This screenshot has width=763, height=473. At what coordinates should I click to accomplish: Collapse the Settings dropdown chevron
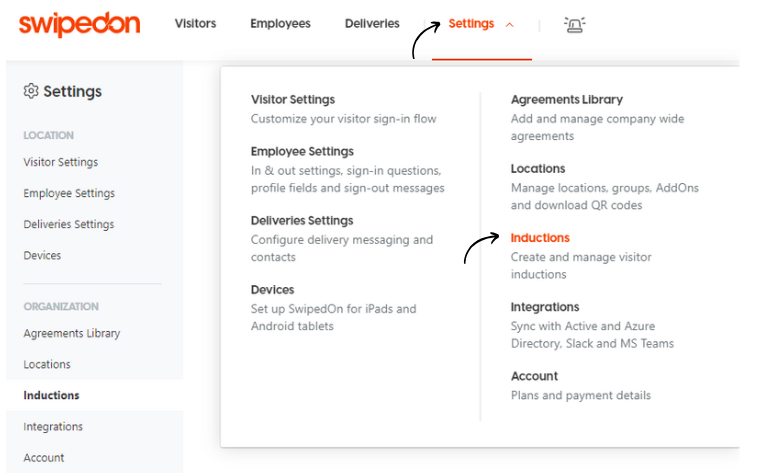(x=510, y=25)
